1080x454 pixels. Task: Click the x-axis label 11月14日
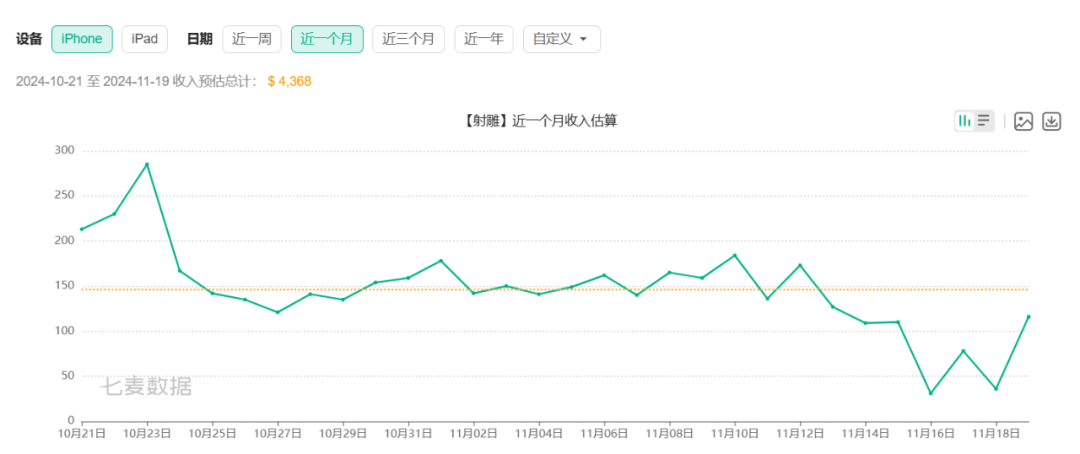[865, 434]
